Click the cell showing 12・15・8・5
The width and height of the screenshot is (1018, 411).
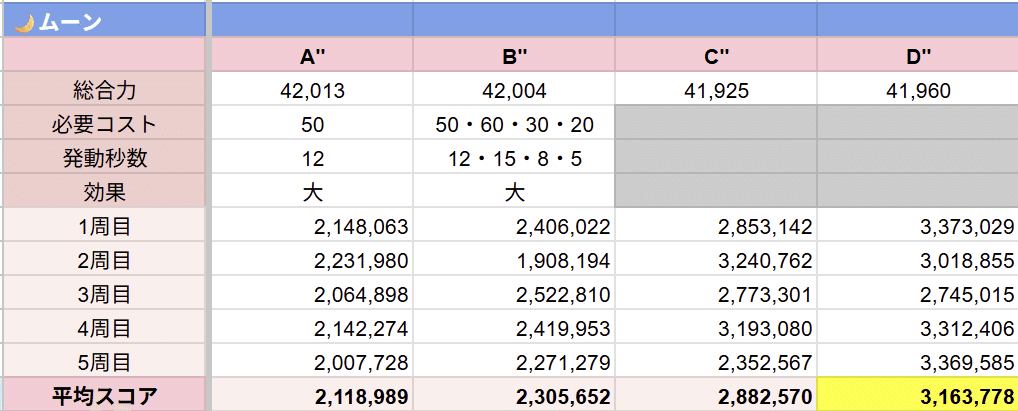coord(514,158)
